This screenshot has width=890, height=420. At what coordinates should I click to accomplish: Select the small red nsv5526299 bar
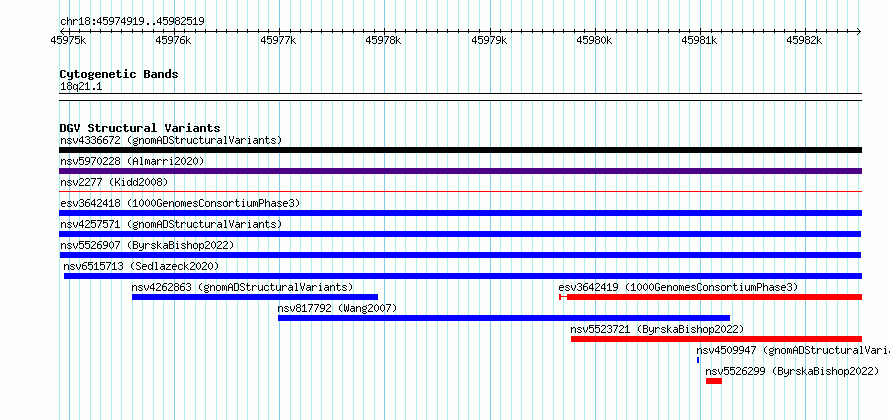[714, 381]
